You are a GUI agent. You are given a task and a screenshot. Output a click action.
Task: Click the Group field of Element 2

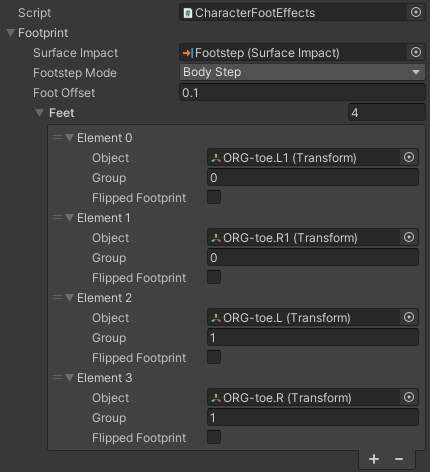point(313,337)
